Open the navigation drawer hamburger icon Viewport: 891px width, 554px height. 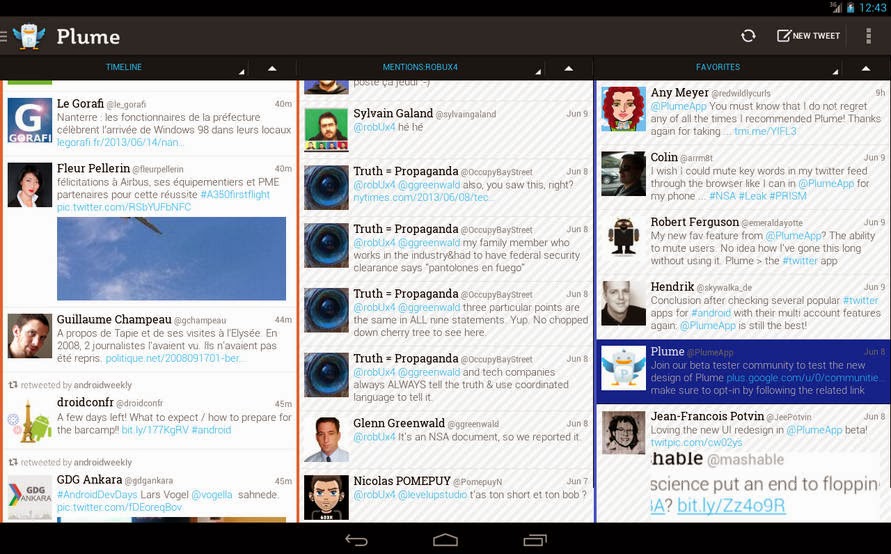tap(3, 37)
